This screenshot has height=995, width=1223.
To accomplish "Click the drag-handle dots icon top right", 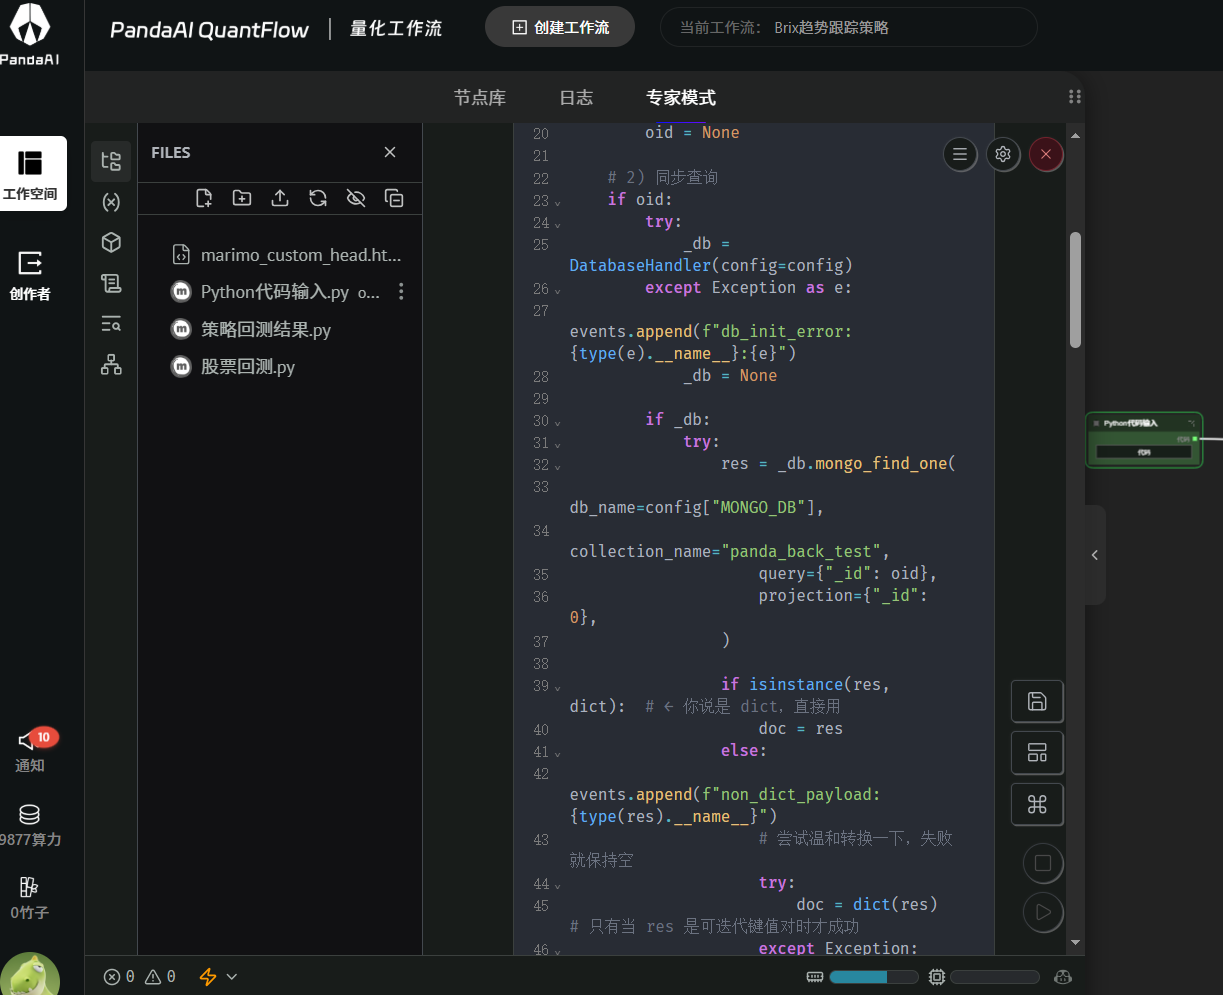I will (x=1075, y=97).
